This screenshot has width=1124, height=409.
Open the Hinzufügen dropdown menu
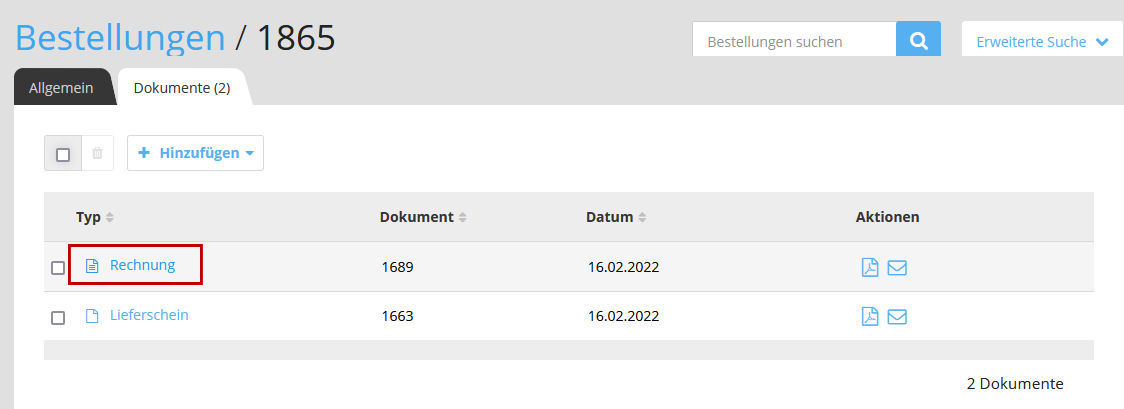(195, 153)
